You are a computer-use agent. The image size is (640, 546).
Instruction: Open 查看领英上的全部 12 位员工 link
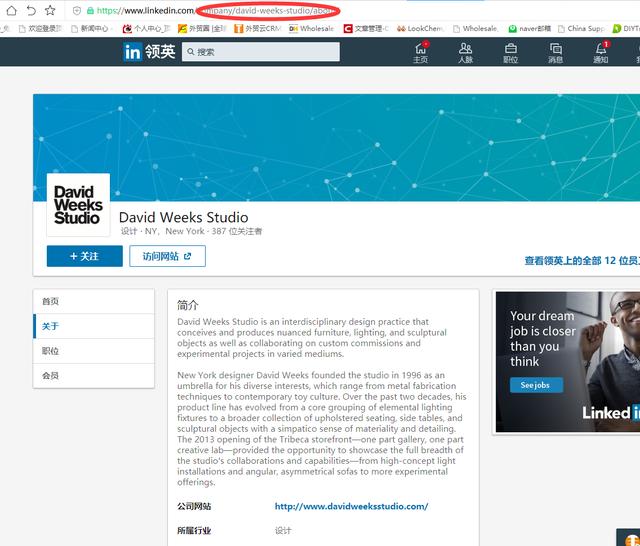coord(582,260)
